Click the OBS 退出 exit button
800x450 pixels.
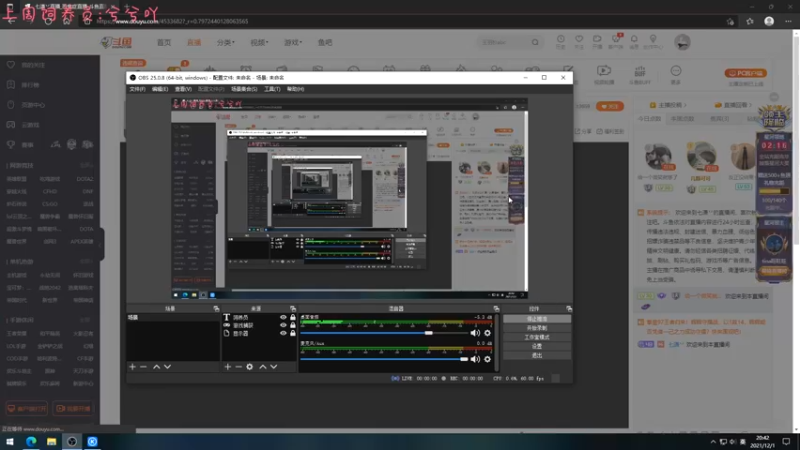(537, 356)
